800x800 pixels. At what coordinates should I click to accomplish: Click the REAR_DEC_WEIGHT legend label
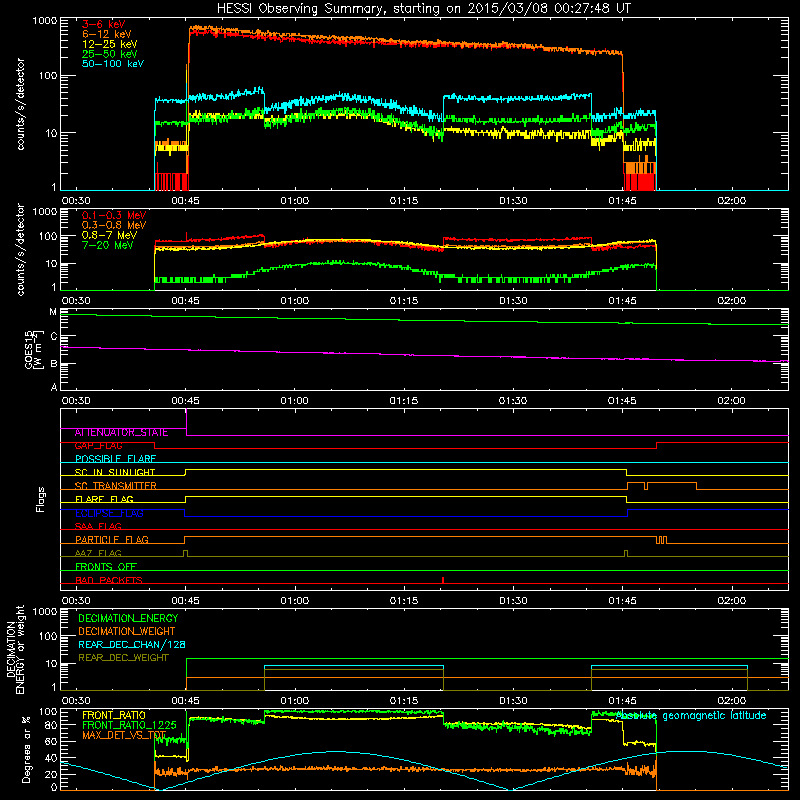tap(123, 658)
